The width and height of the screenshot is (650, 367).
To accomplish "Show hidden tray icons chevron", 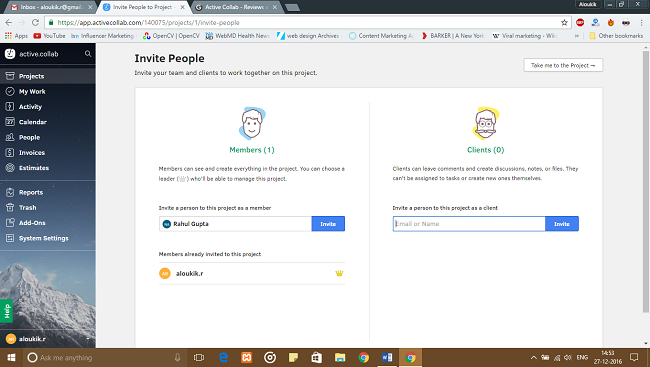I will tap(534, 357).
